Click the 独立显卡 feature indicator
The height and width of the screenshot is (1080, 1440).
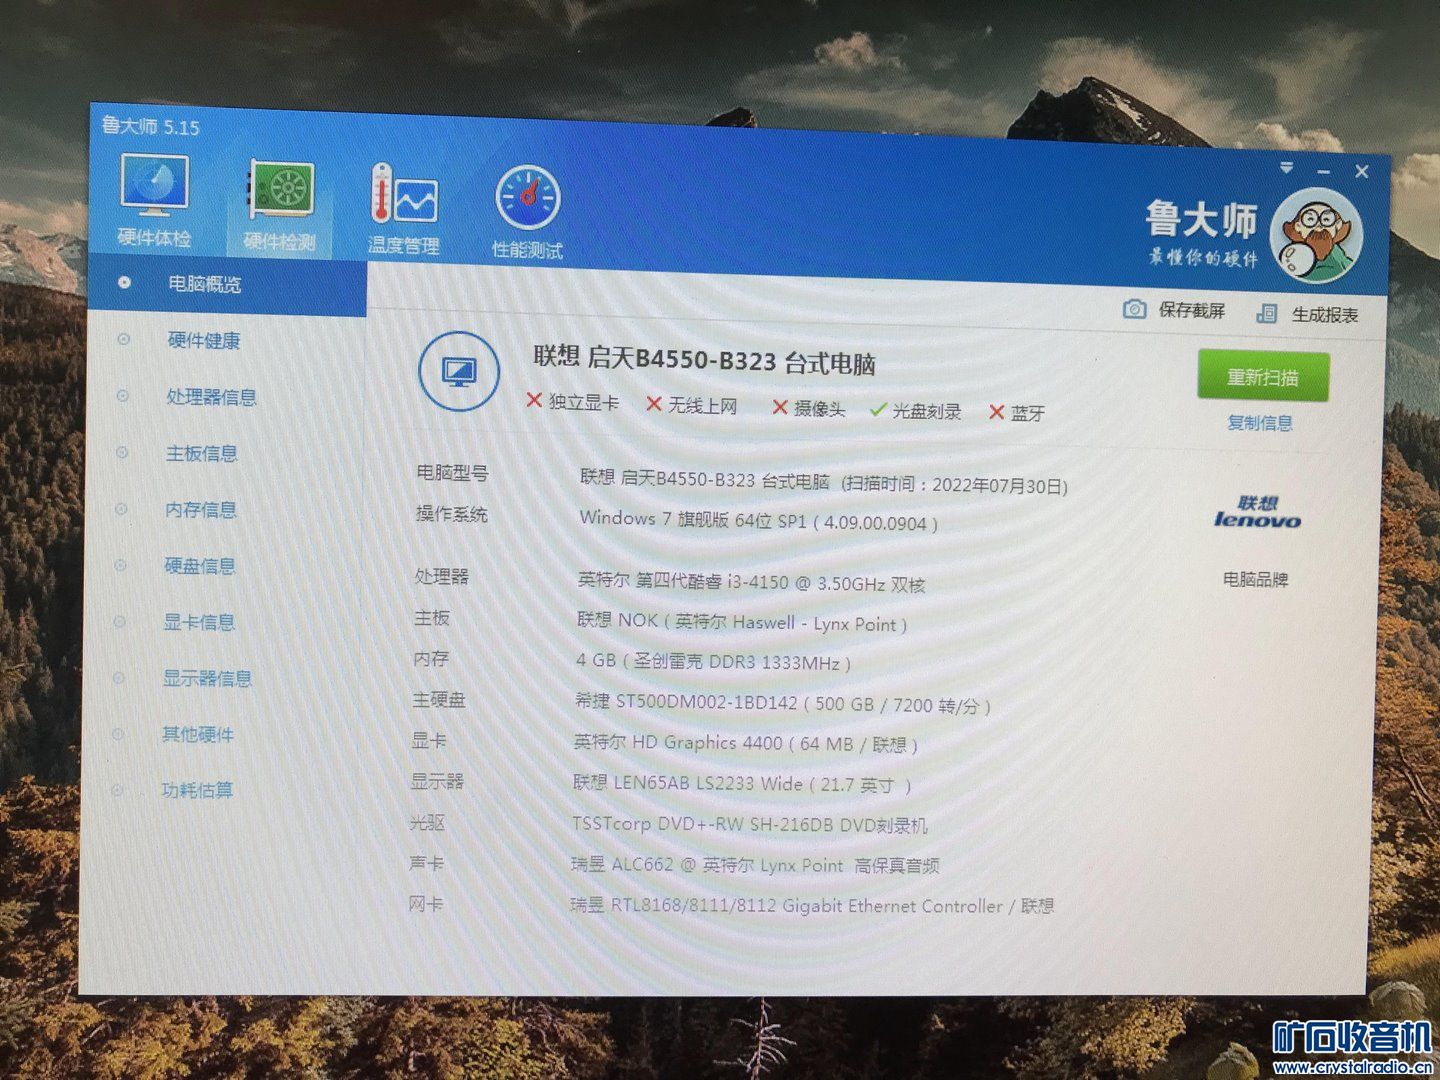[572, 402]
